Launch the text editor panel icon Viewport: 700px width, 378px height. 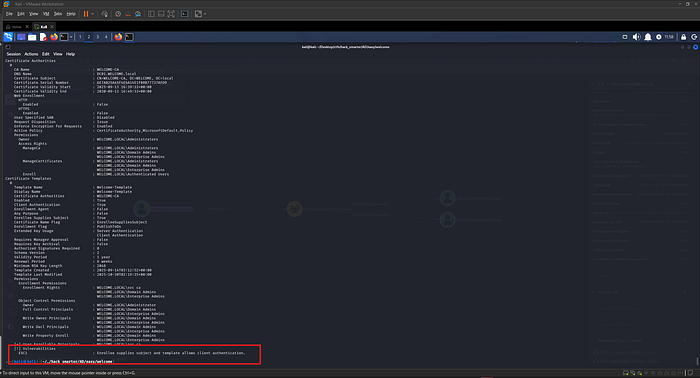[x=43, y=37]
